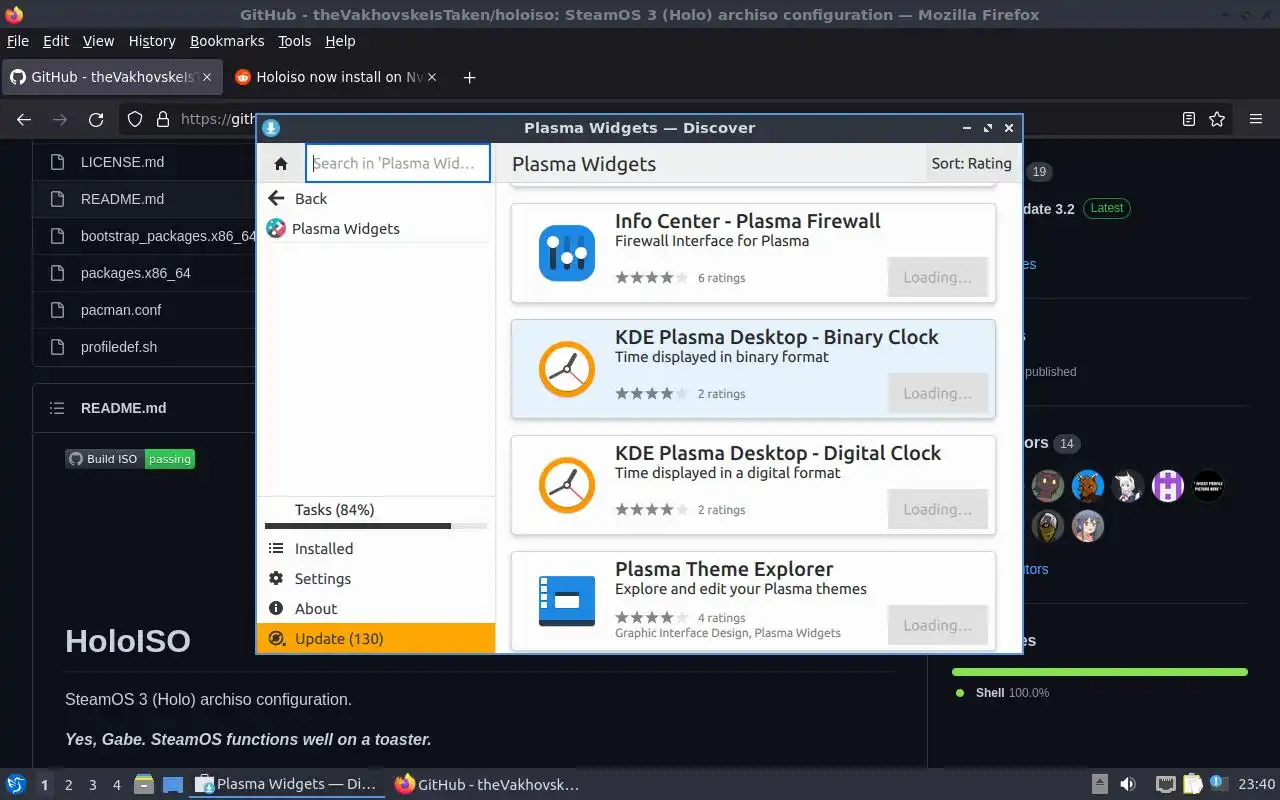Image resolution: width=1280 pixels, height=800 pixels.
Task: Click the Back arrow in Discover sidebar
Action: 276,198
